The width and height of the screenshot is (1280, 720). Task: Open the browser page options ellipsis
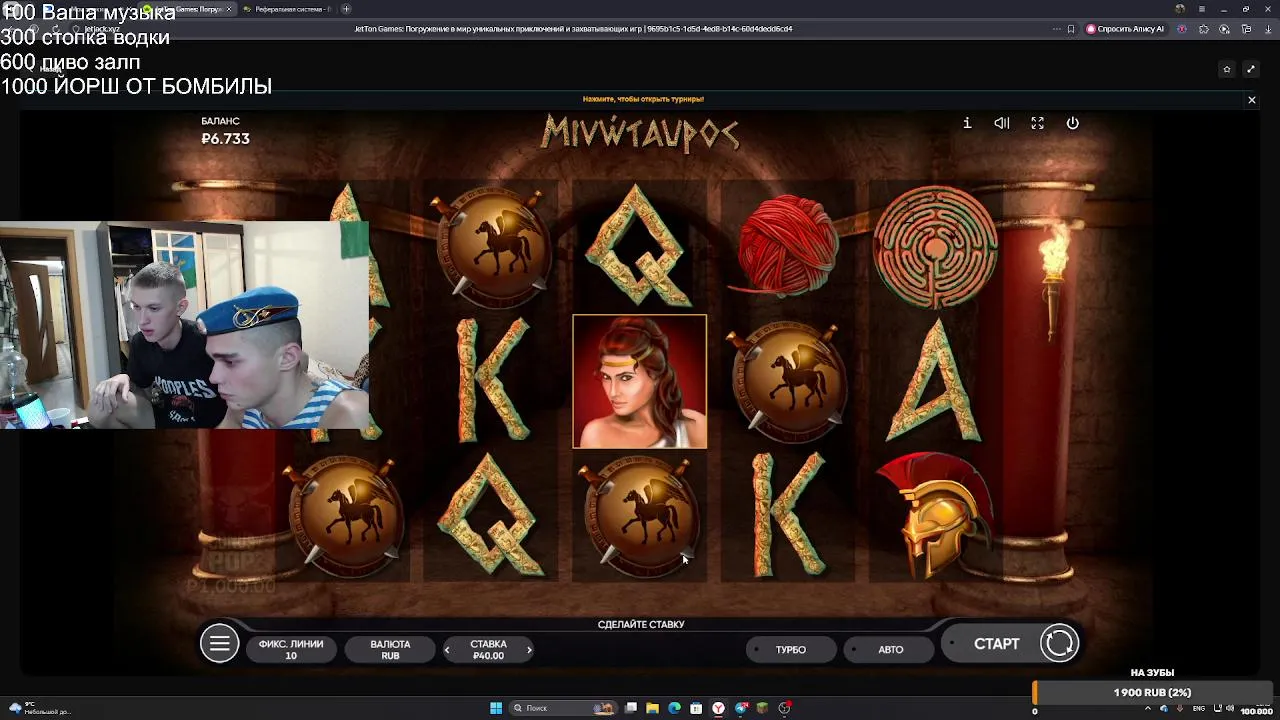[1057, 29]
